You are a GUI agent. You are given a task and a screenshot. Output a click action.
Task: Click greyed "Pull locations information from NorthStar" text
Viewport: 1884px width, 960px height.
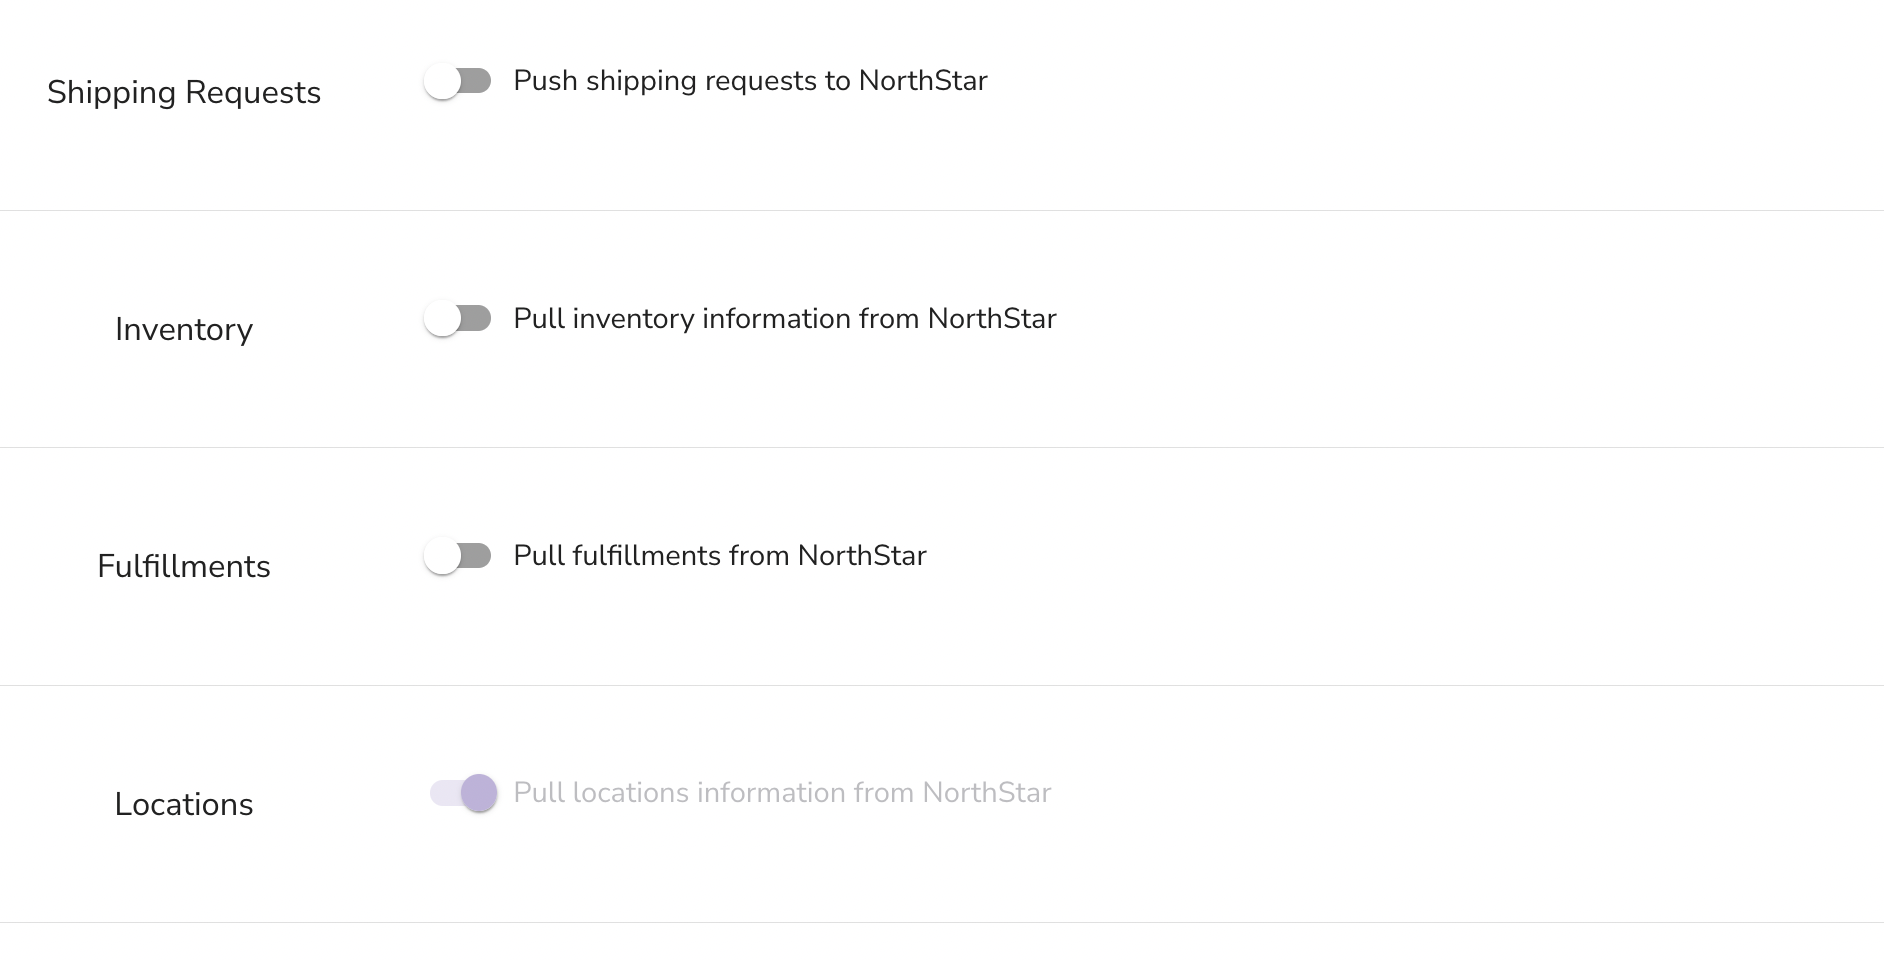coord(781,793)
